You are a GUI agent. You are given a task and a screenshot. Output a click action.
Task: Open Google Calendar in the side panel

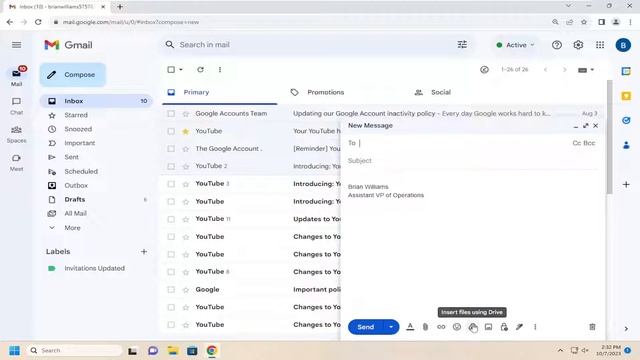click(626, 71)
